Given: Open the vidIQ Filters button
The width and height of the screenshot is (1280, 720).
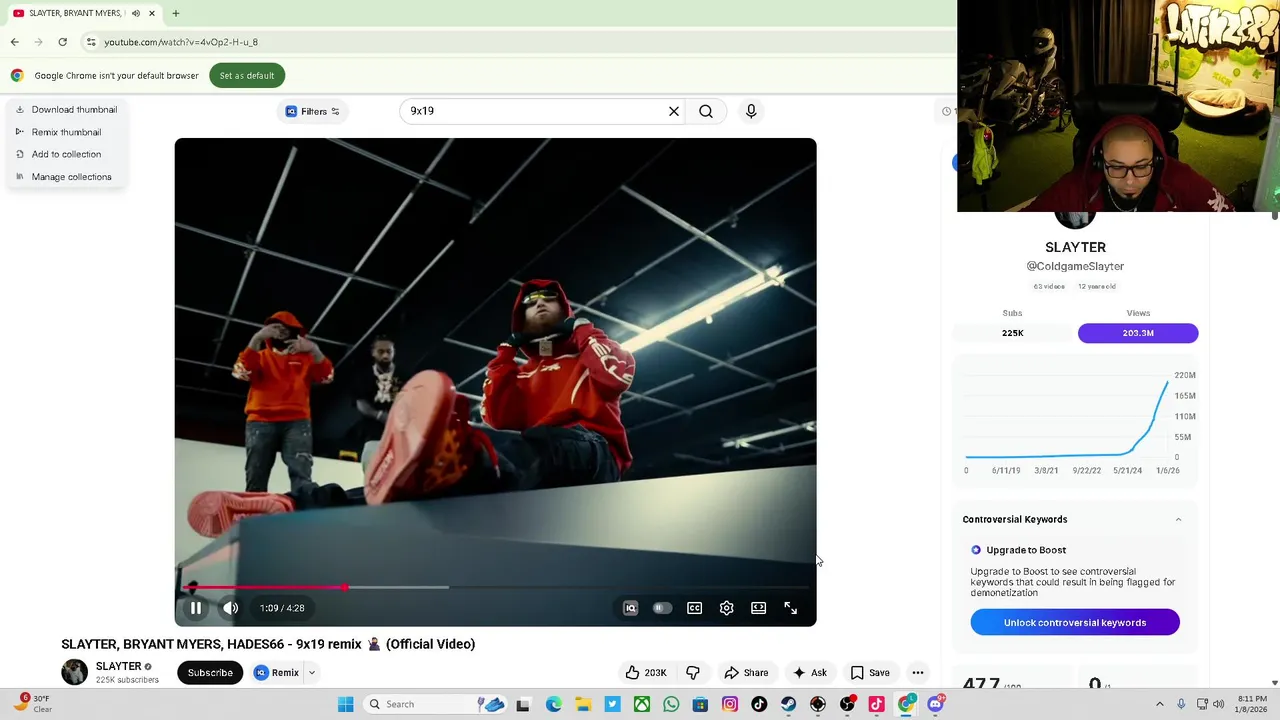Looking at the screenshot, I should [x=312, y=111].
